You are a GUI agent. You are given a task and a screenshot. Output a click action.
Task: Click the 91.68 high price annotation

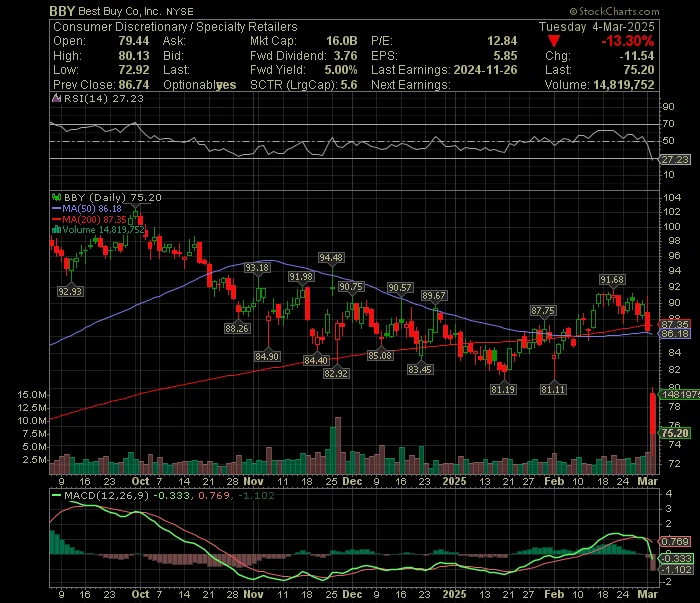(x=612, y=280)
